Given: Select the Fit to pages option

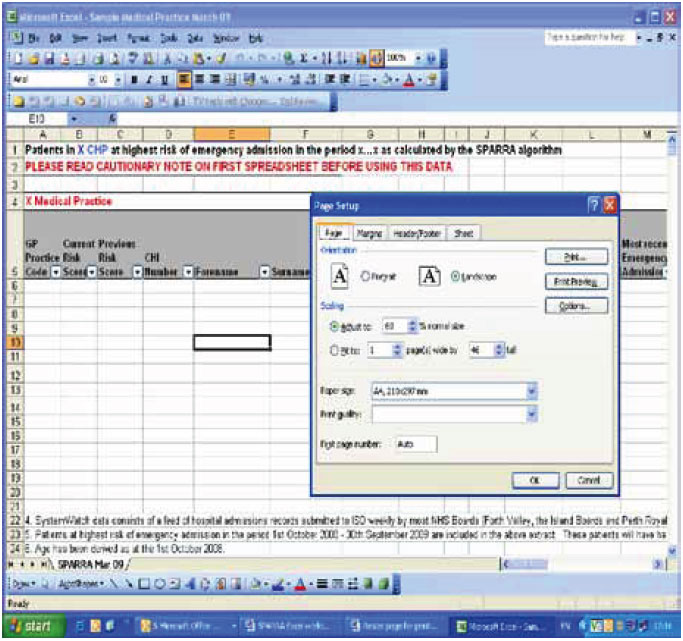Looking at the screenshot, I should [334, 350].
